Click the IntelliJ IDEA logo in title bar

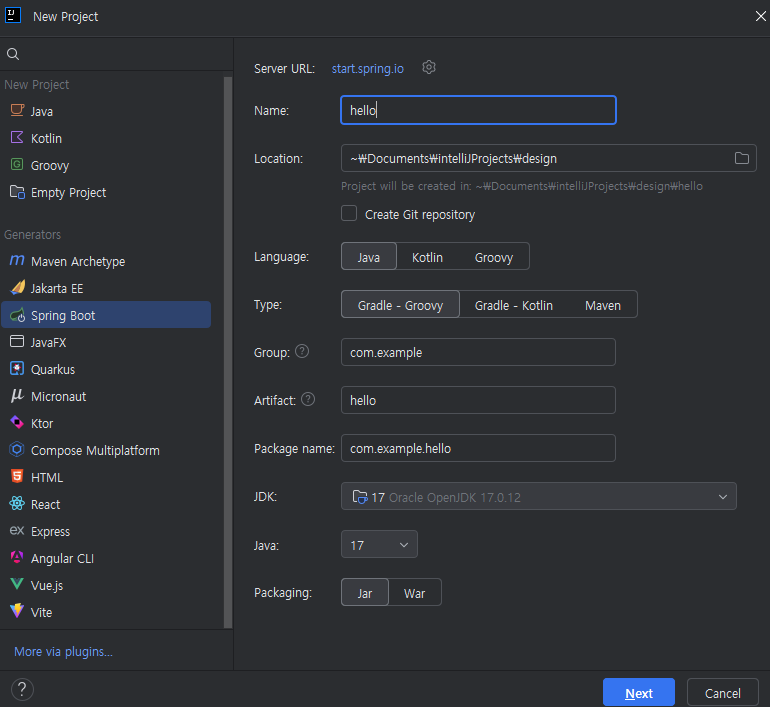[13, 15]
